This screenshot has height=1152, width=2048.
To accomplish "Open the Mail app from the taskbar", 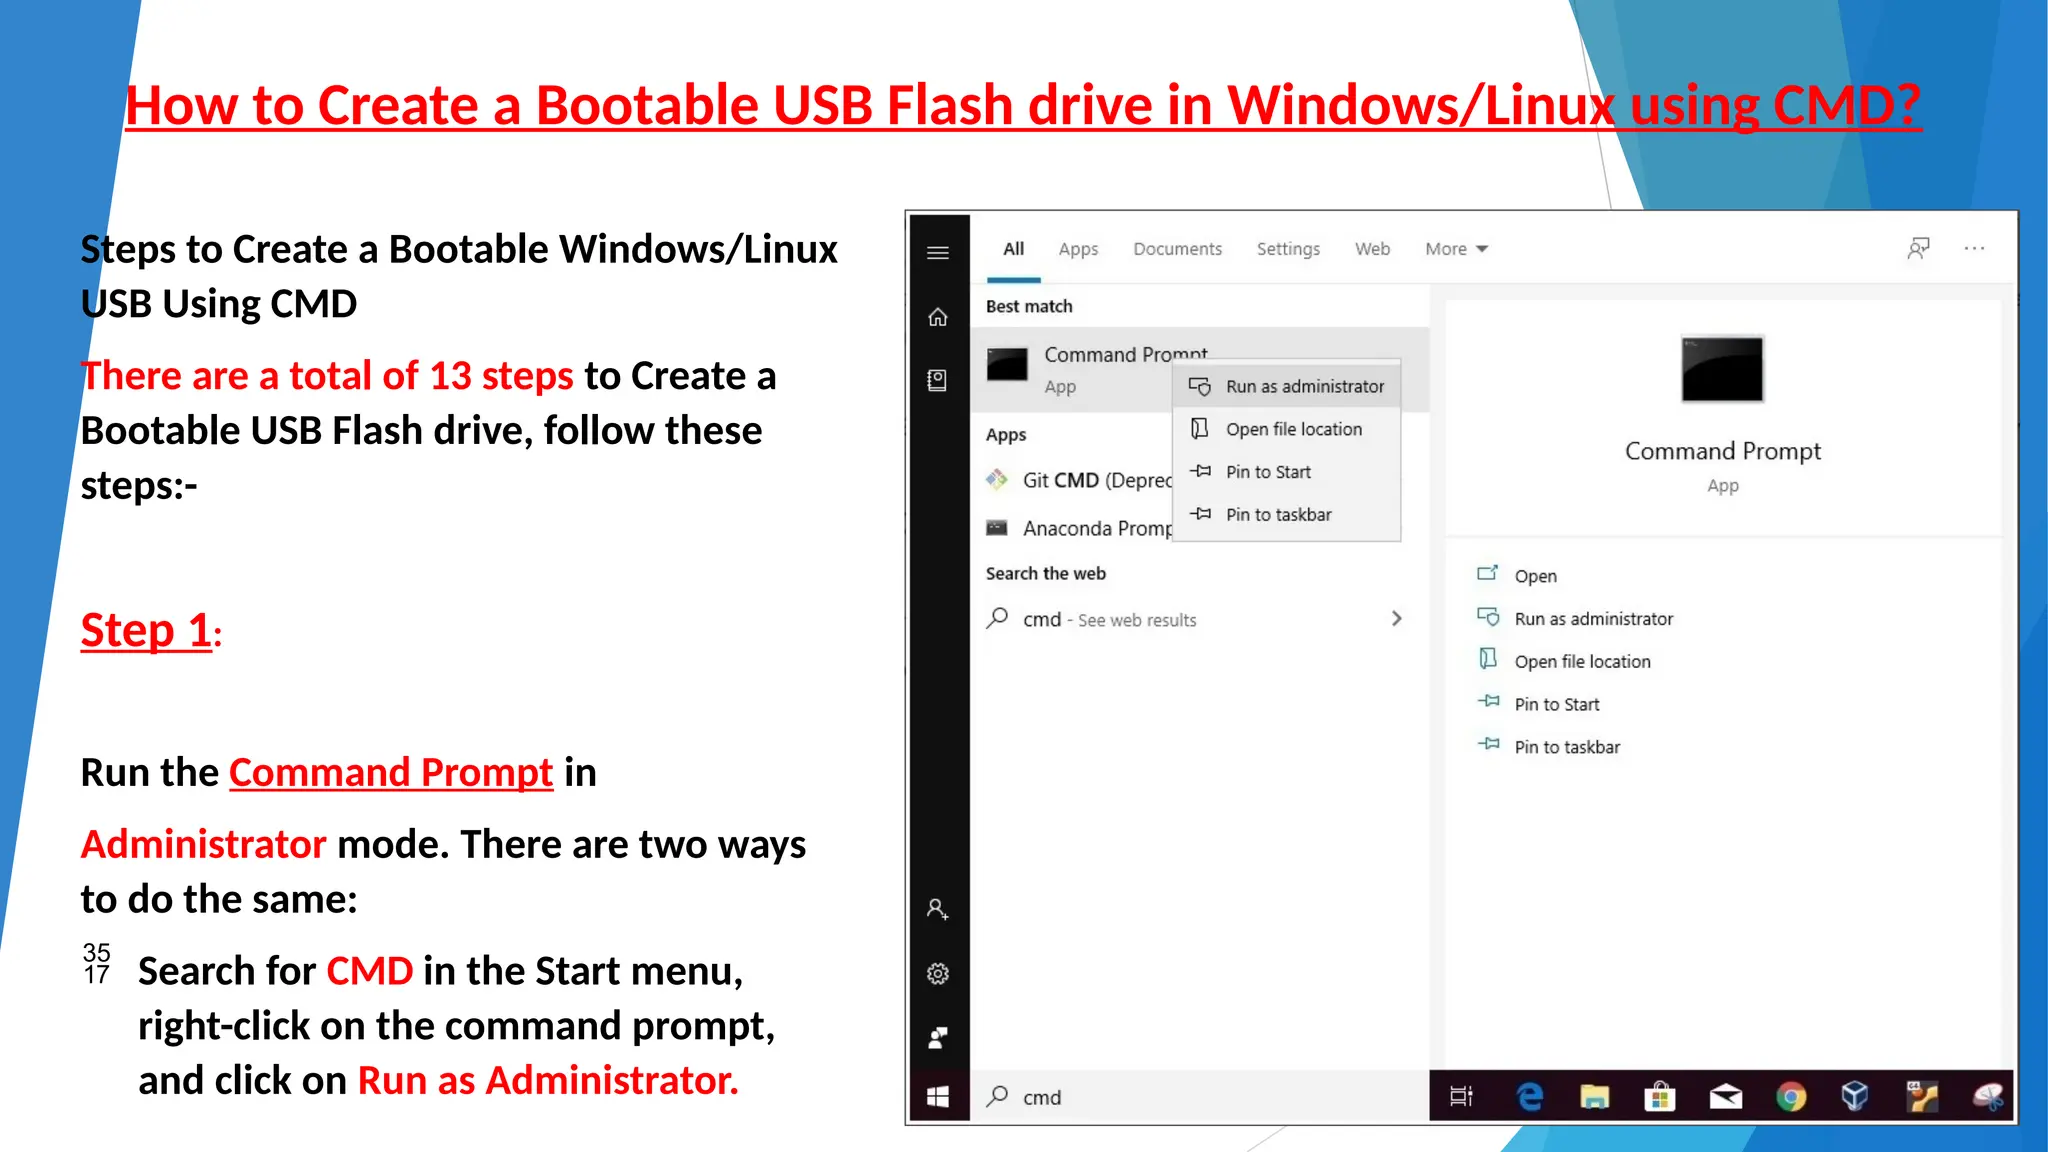I will (1725, 1097).
